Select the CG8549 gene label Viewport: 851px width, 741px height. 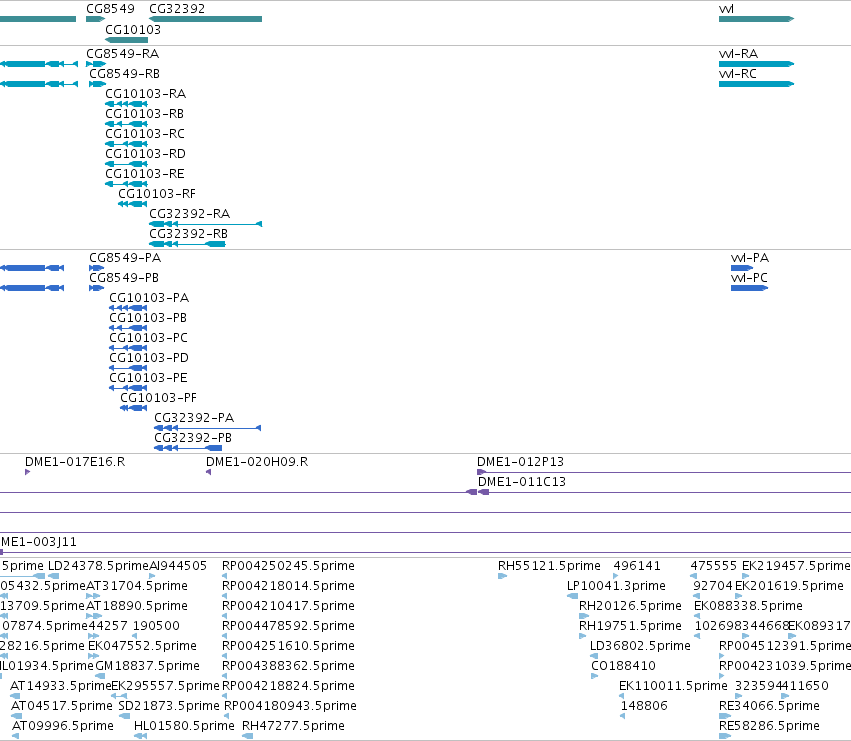[110, 9]
